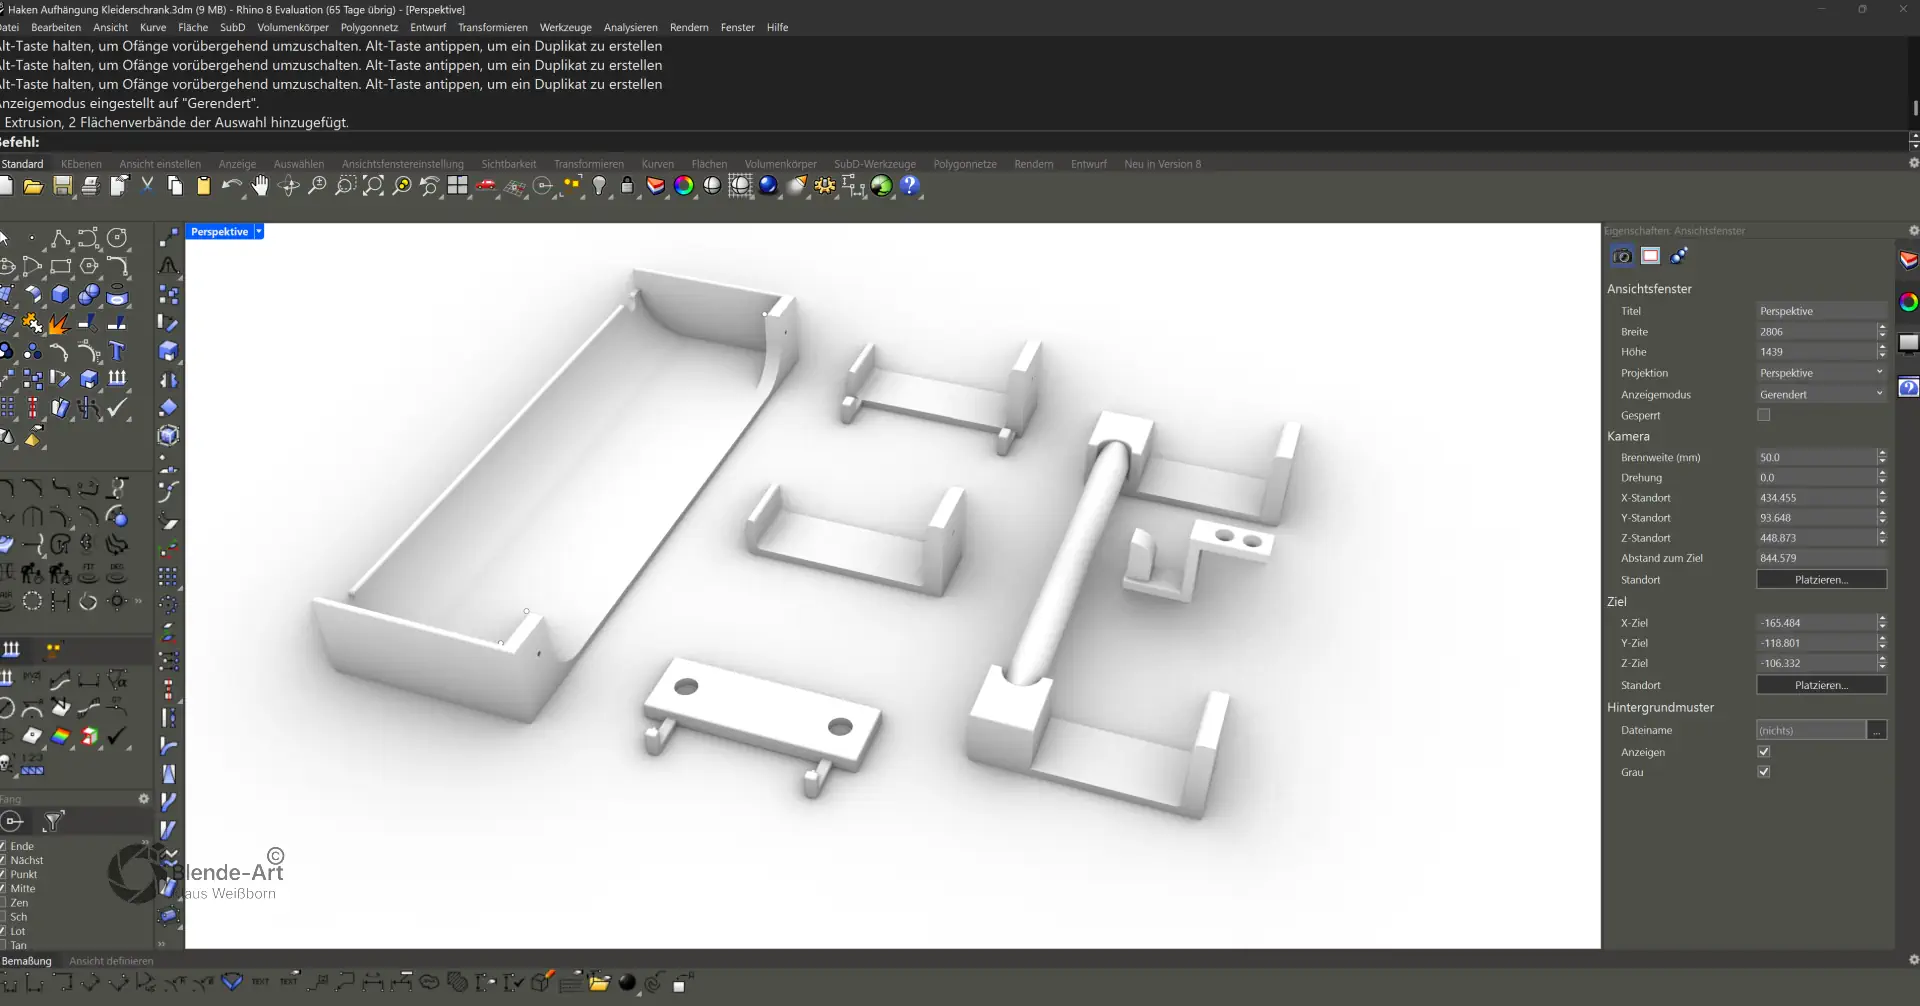Click Platzieren button under Kamera Standort
Viewport: 1920px width, 1006px height.
click(x=1820, y=580)
